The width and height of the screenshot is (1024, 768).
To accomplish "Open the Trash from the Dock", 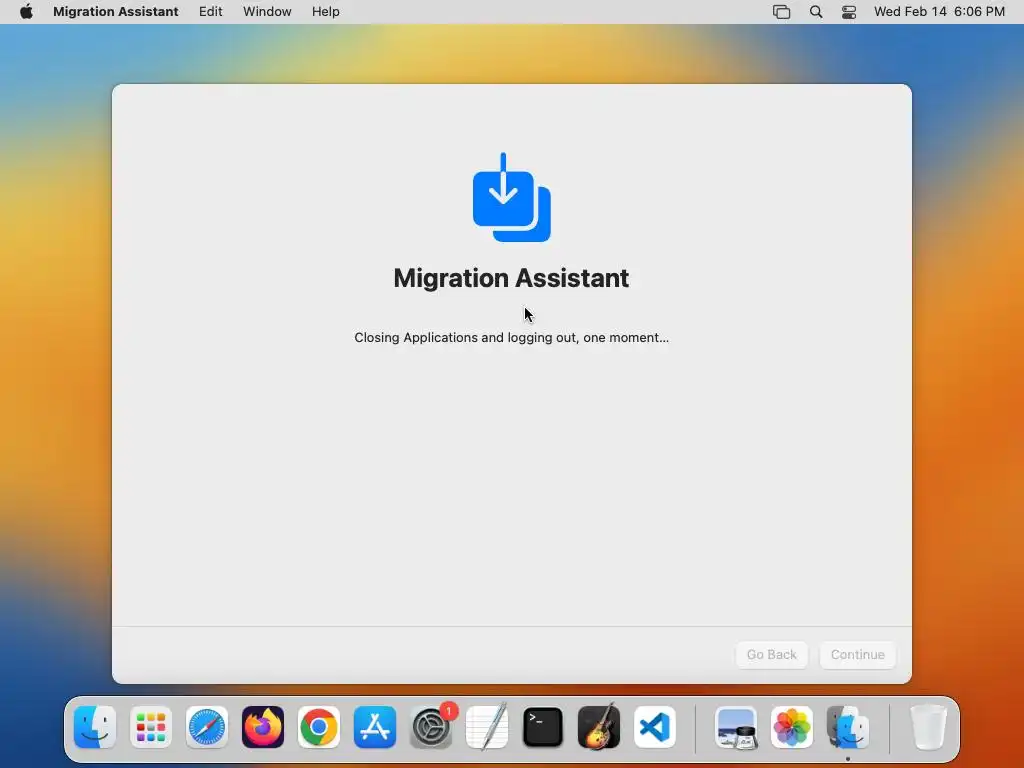I will point(928,727).
